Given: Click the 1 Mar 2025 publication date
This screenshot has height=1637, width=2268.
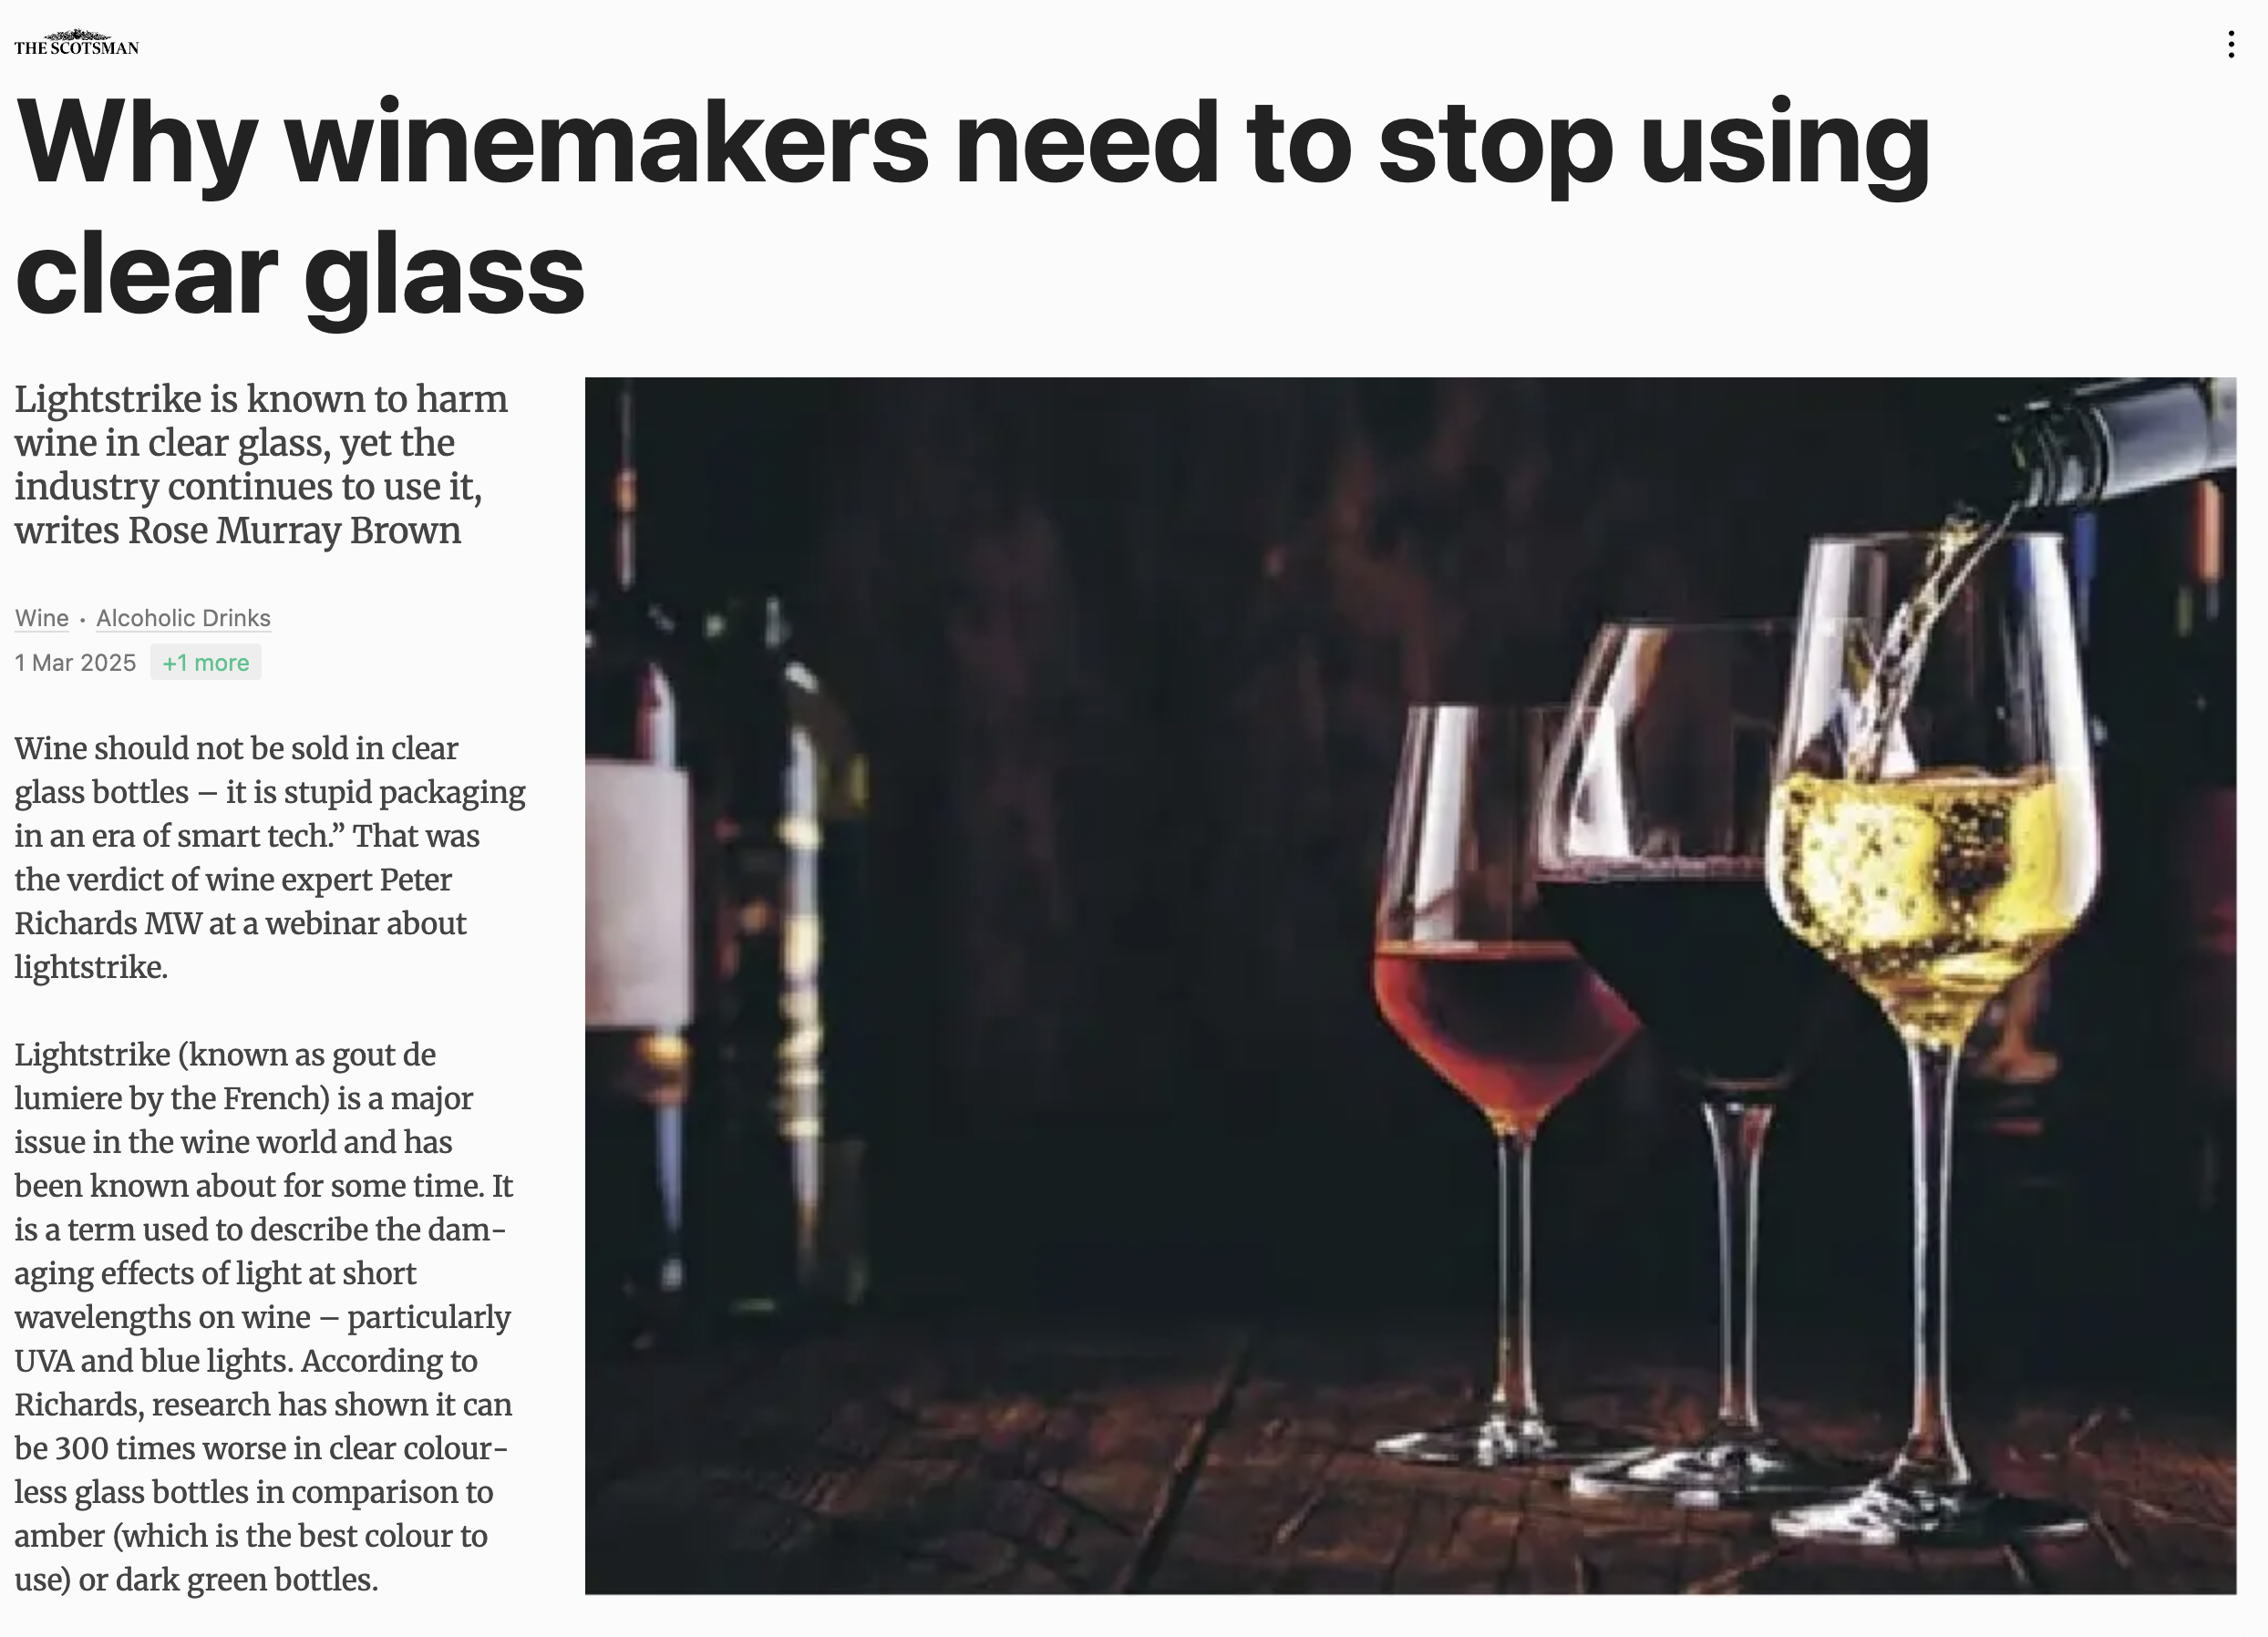Looking at the screenshot, I should (75, 662).
